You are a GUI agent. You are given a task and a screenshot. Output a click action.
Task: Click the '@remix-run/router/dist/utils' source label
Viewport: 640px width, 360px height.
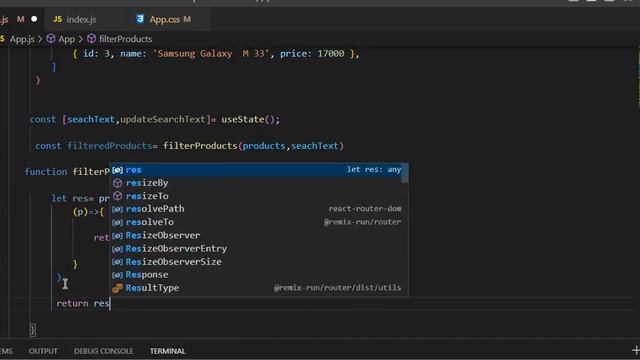(x=338, y=288)
